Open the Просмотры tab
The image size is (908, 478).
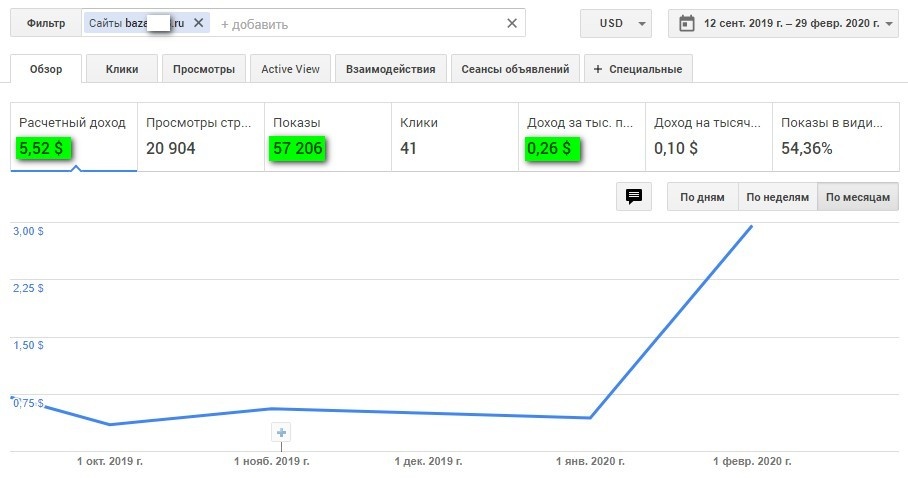point(204,69)
